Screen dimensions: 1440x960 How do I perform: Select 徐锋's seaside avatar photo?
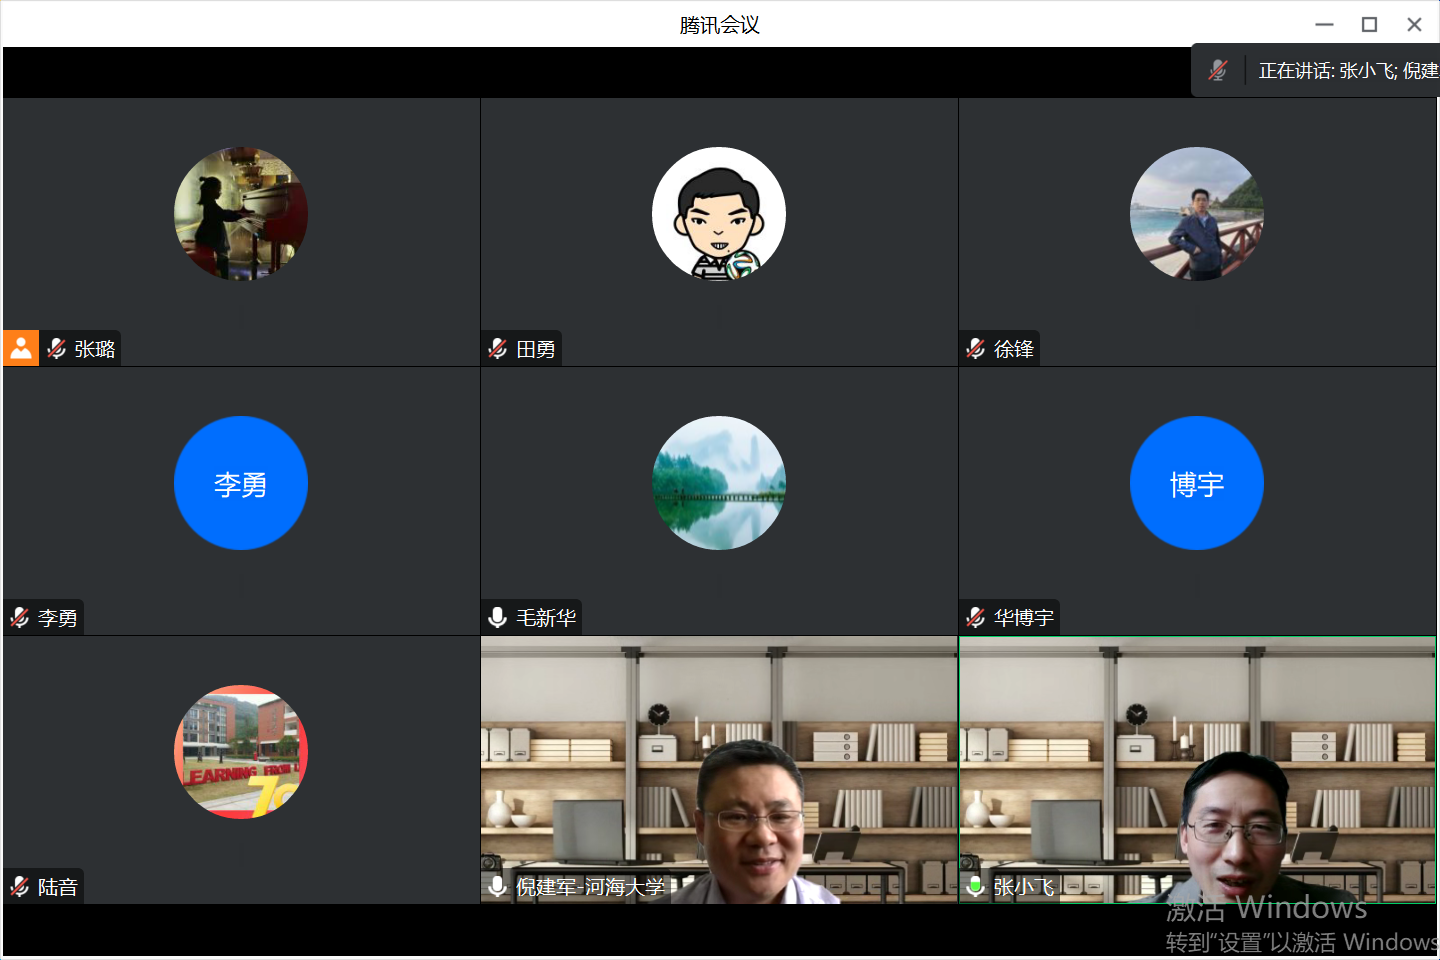coord(1197,214)
